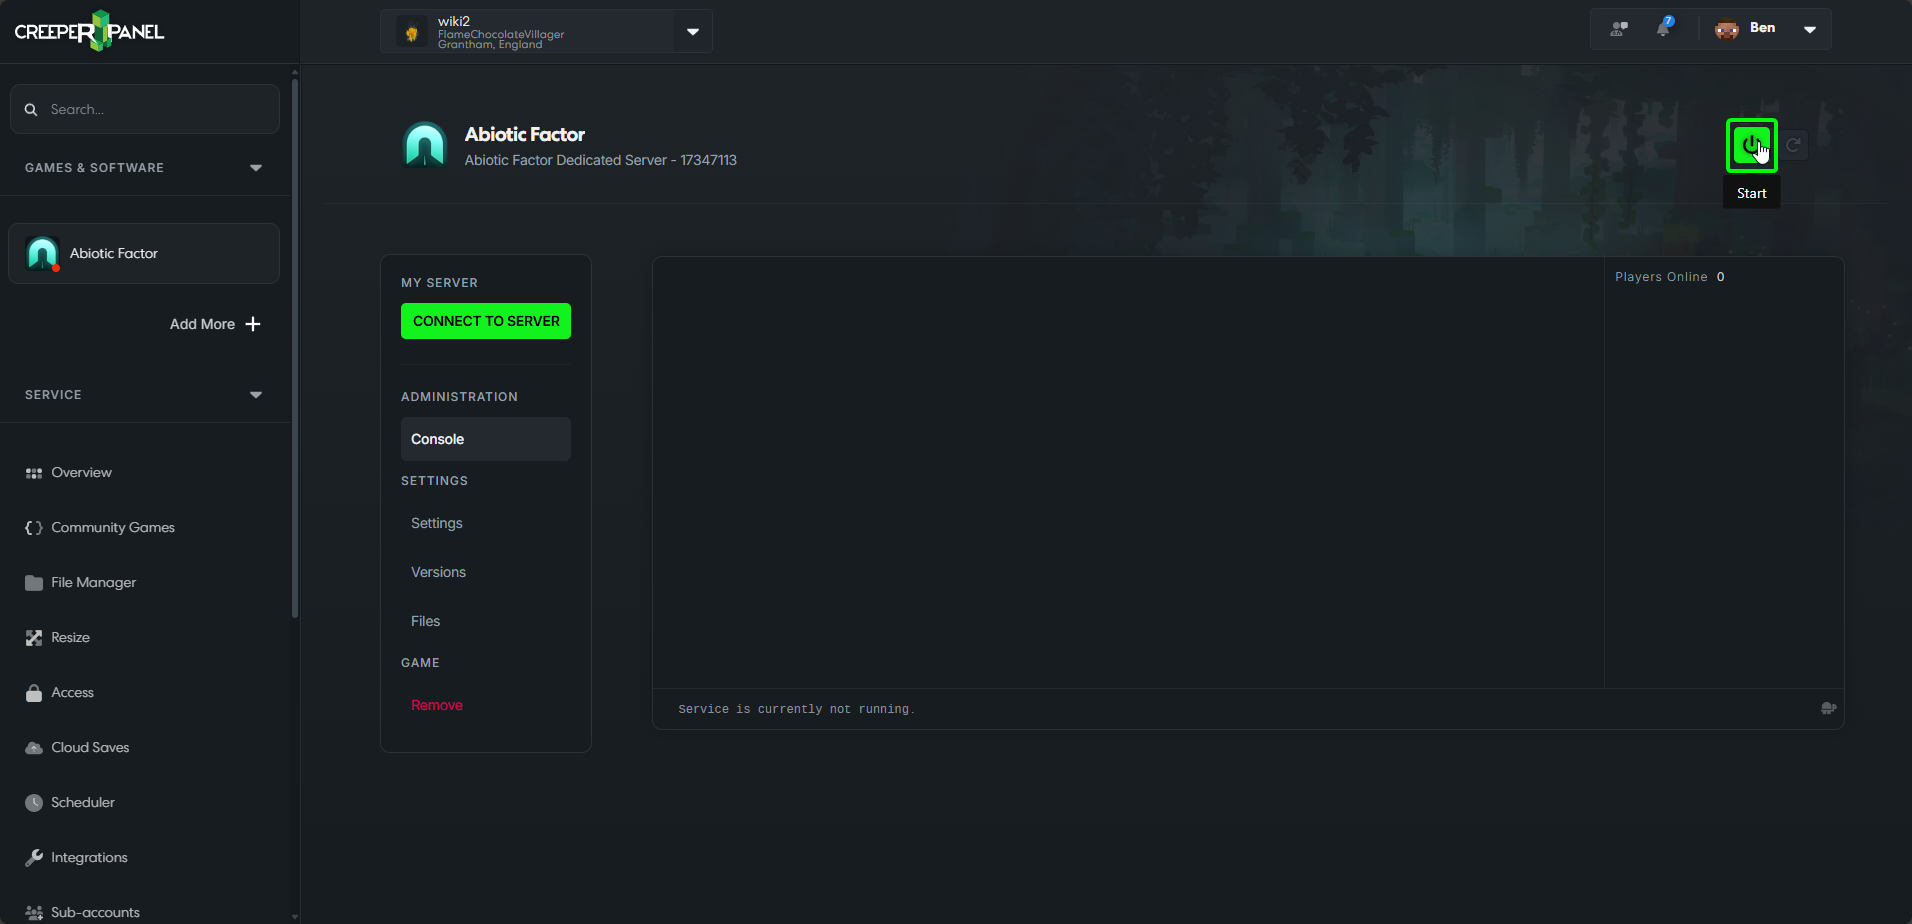Click the Players Online count
The width and height of the screenshot is (1912, 924).
coord(1721,277)
